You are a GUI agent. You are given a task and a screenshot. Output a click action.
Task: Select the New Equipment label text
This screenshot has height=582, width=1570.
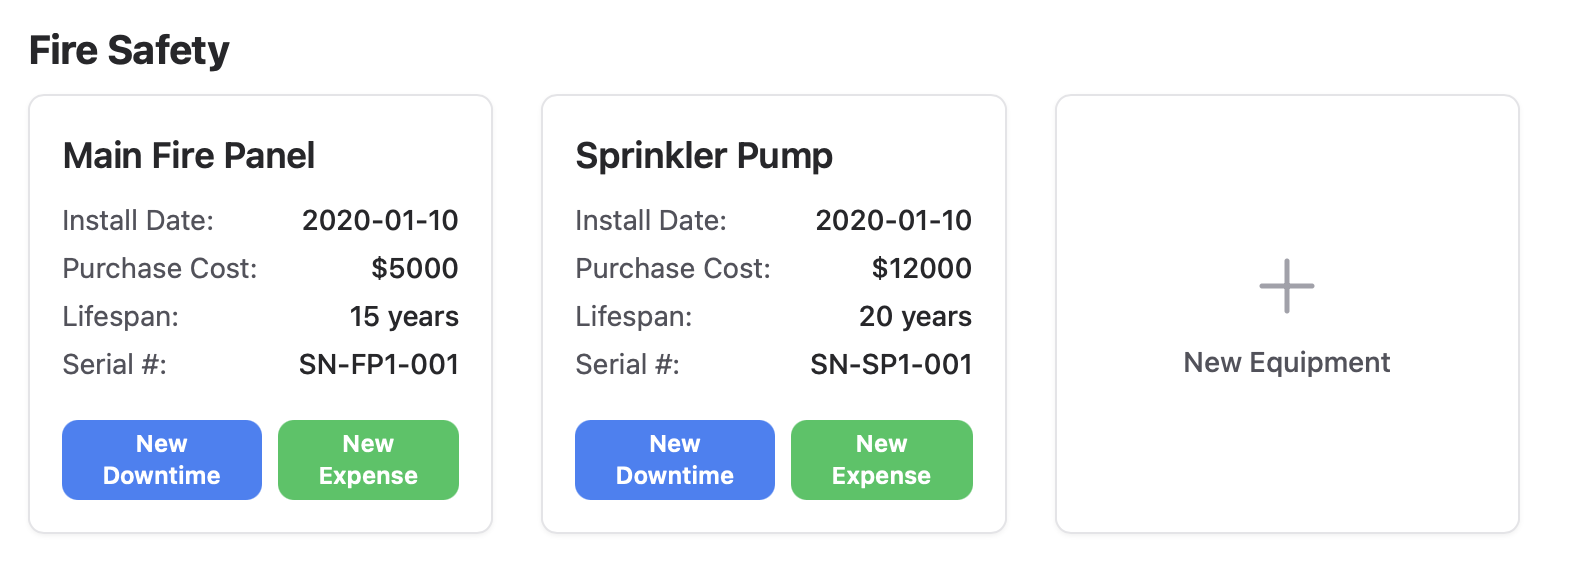click(1286, 362)
